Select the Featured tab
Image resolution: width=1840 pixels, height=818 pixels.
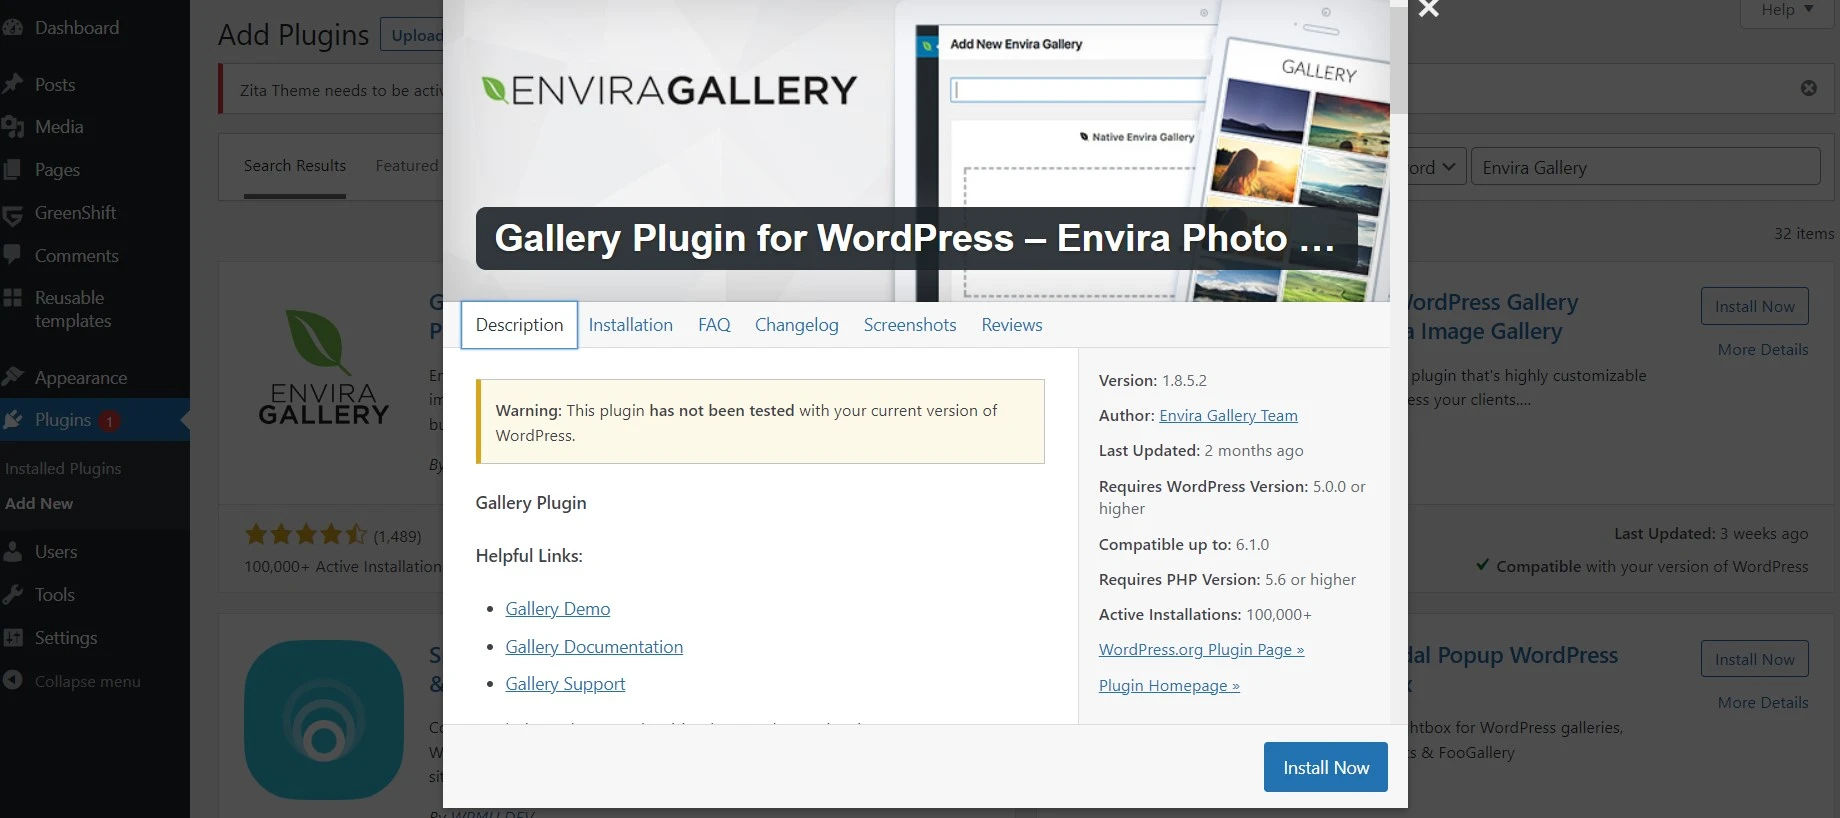coord(407,166)
